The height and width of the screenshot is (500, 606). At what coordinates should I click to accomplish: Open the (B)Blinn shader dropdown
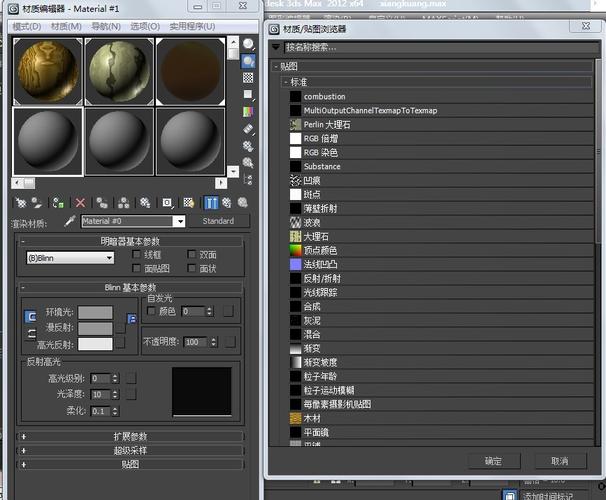click(70, 257)
